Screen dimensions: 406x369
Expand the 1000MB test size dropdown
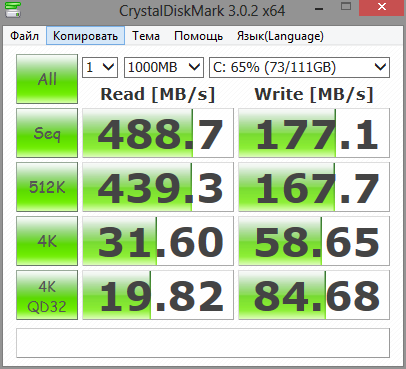point(164,67)
